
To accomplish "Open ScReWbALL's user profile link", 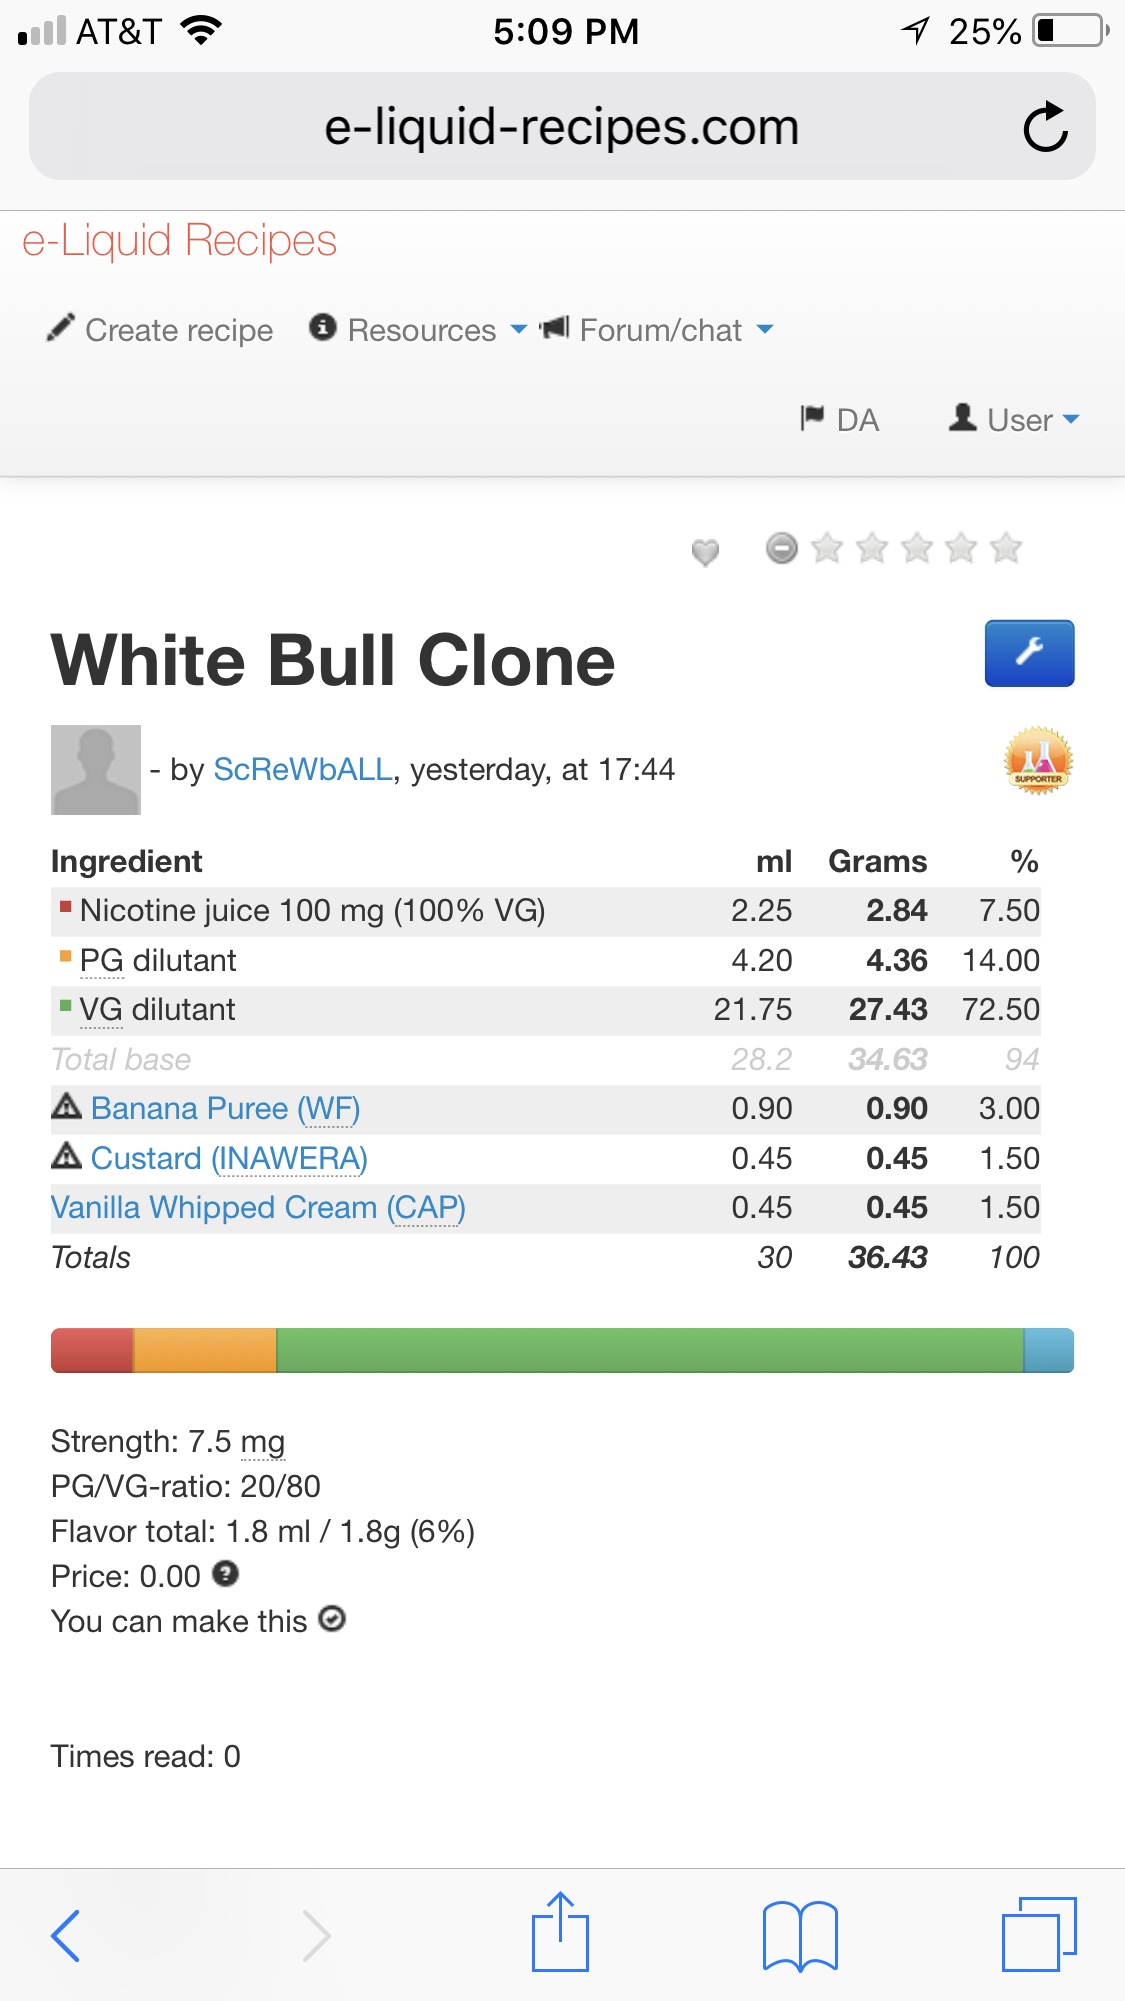I will [303, 769].
